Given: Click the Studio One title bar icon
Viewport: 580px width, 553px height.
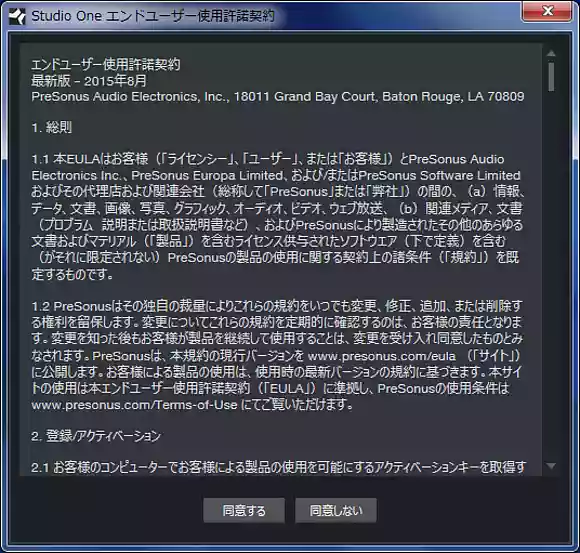Looking at the screenshot, I should tap(17, 16).
